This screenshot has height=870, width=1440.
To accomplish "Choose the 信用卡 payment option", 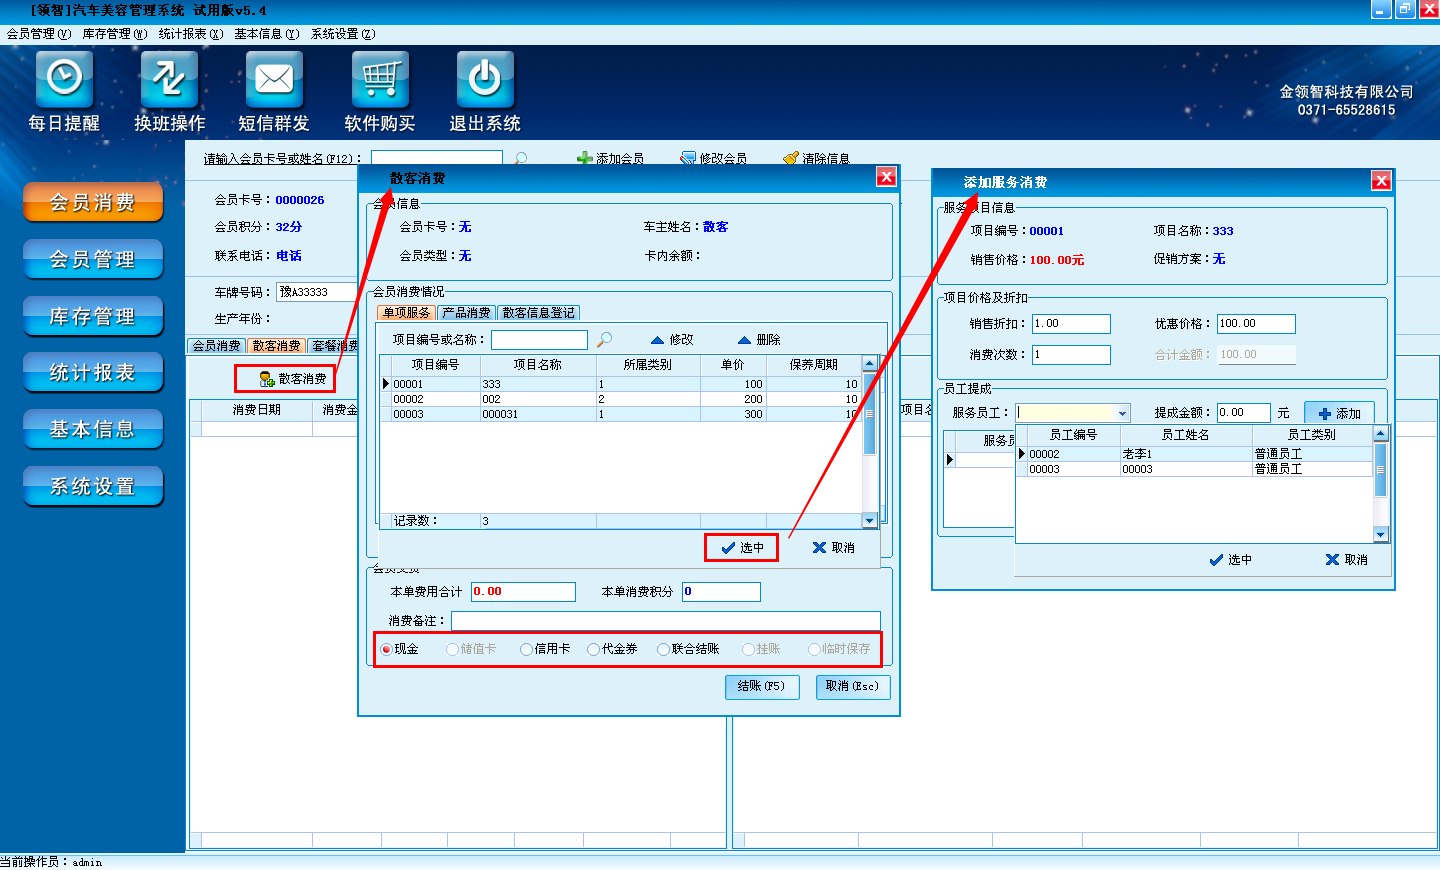I will click(526, 650).
